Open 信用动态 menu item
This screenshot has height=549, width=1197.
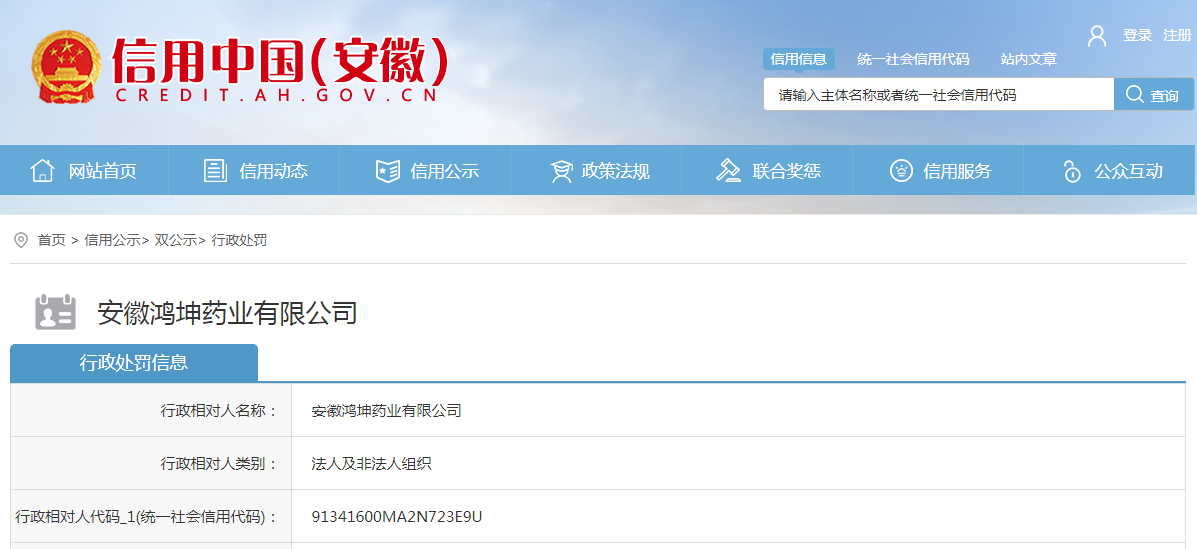[x=274, y=171]
